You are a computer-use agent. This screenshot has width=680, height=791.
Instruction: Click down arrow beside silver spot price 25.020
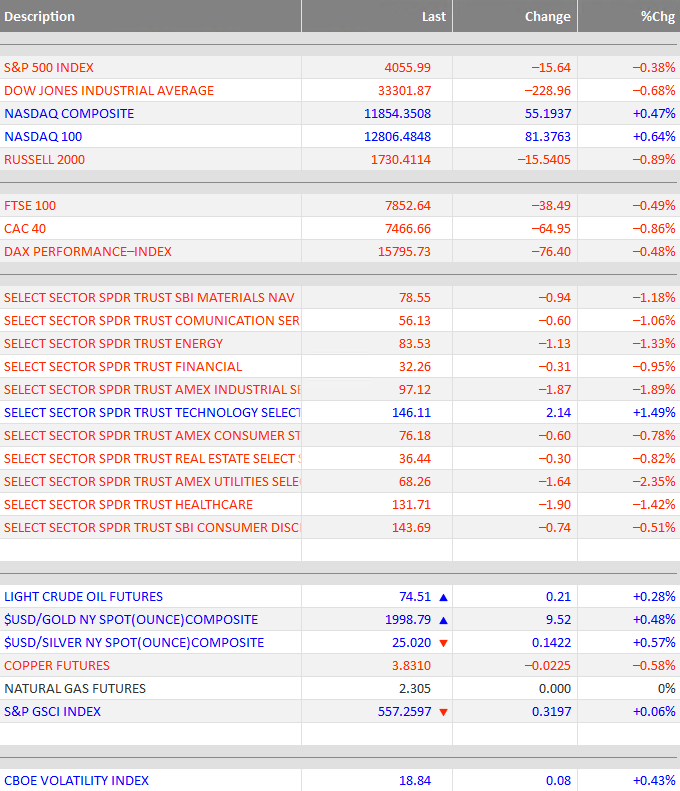443,643
